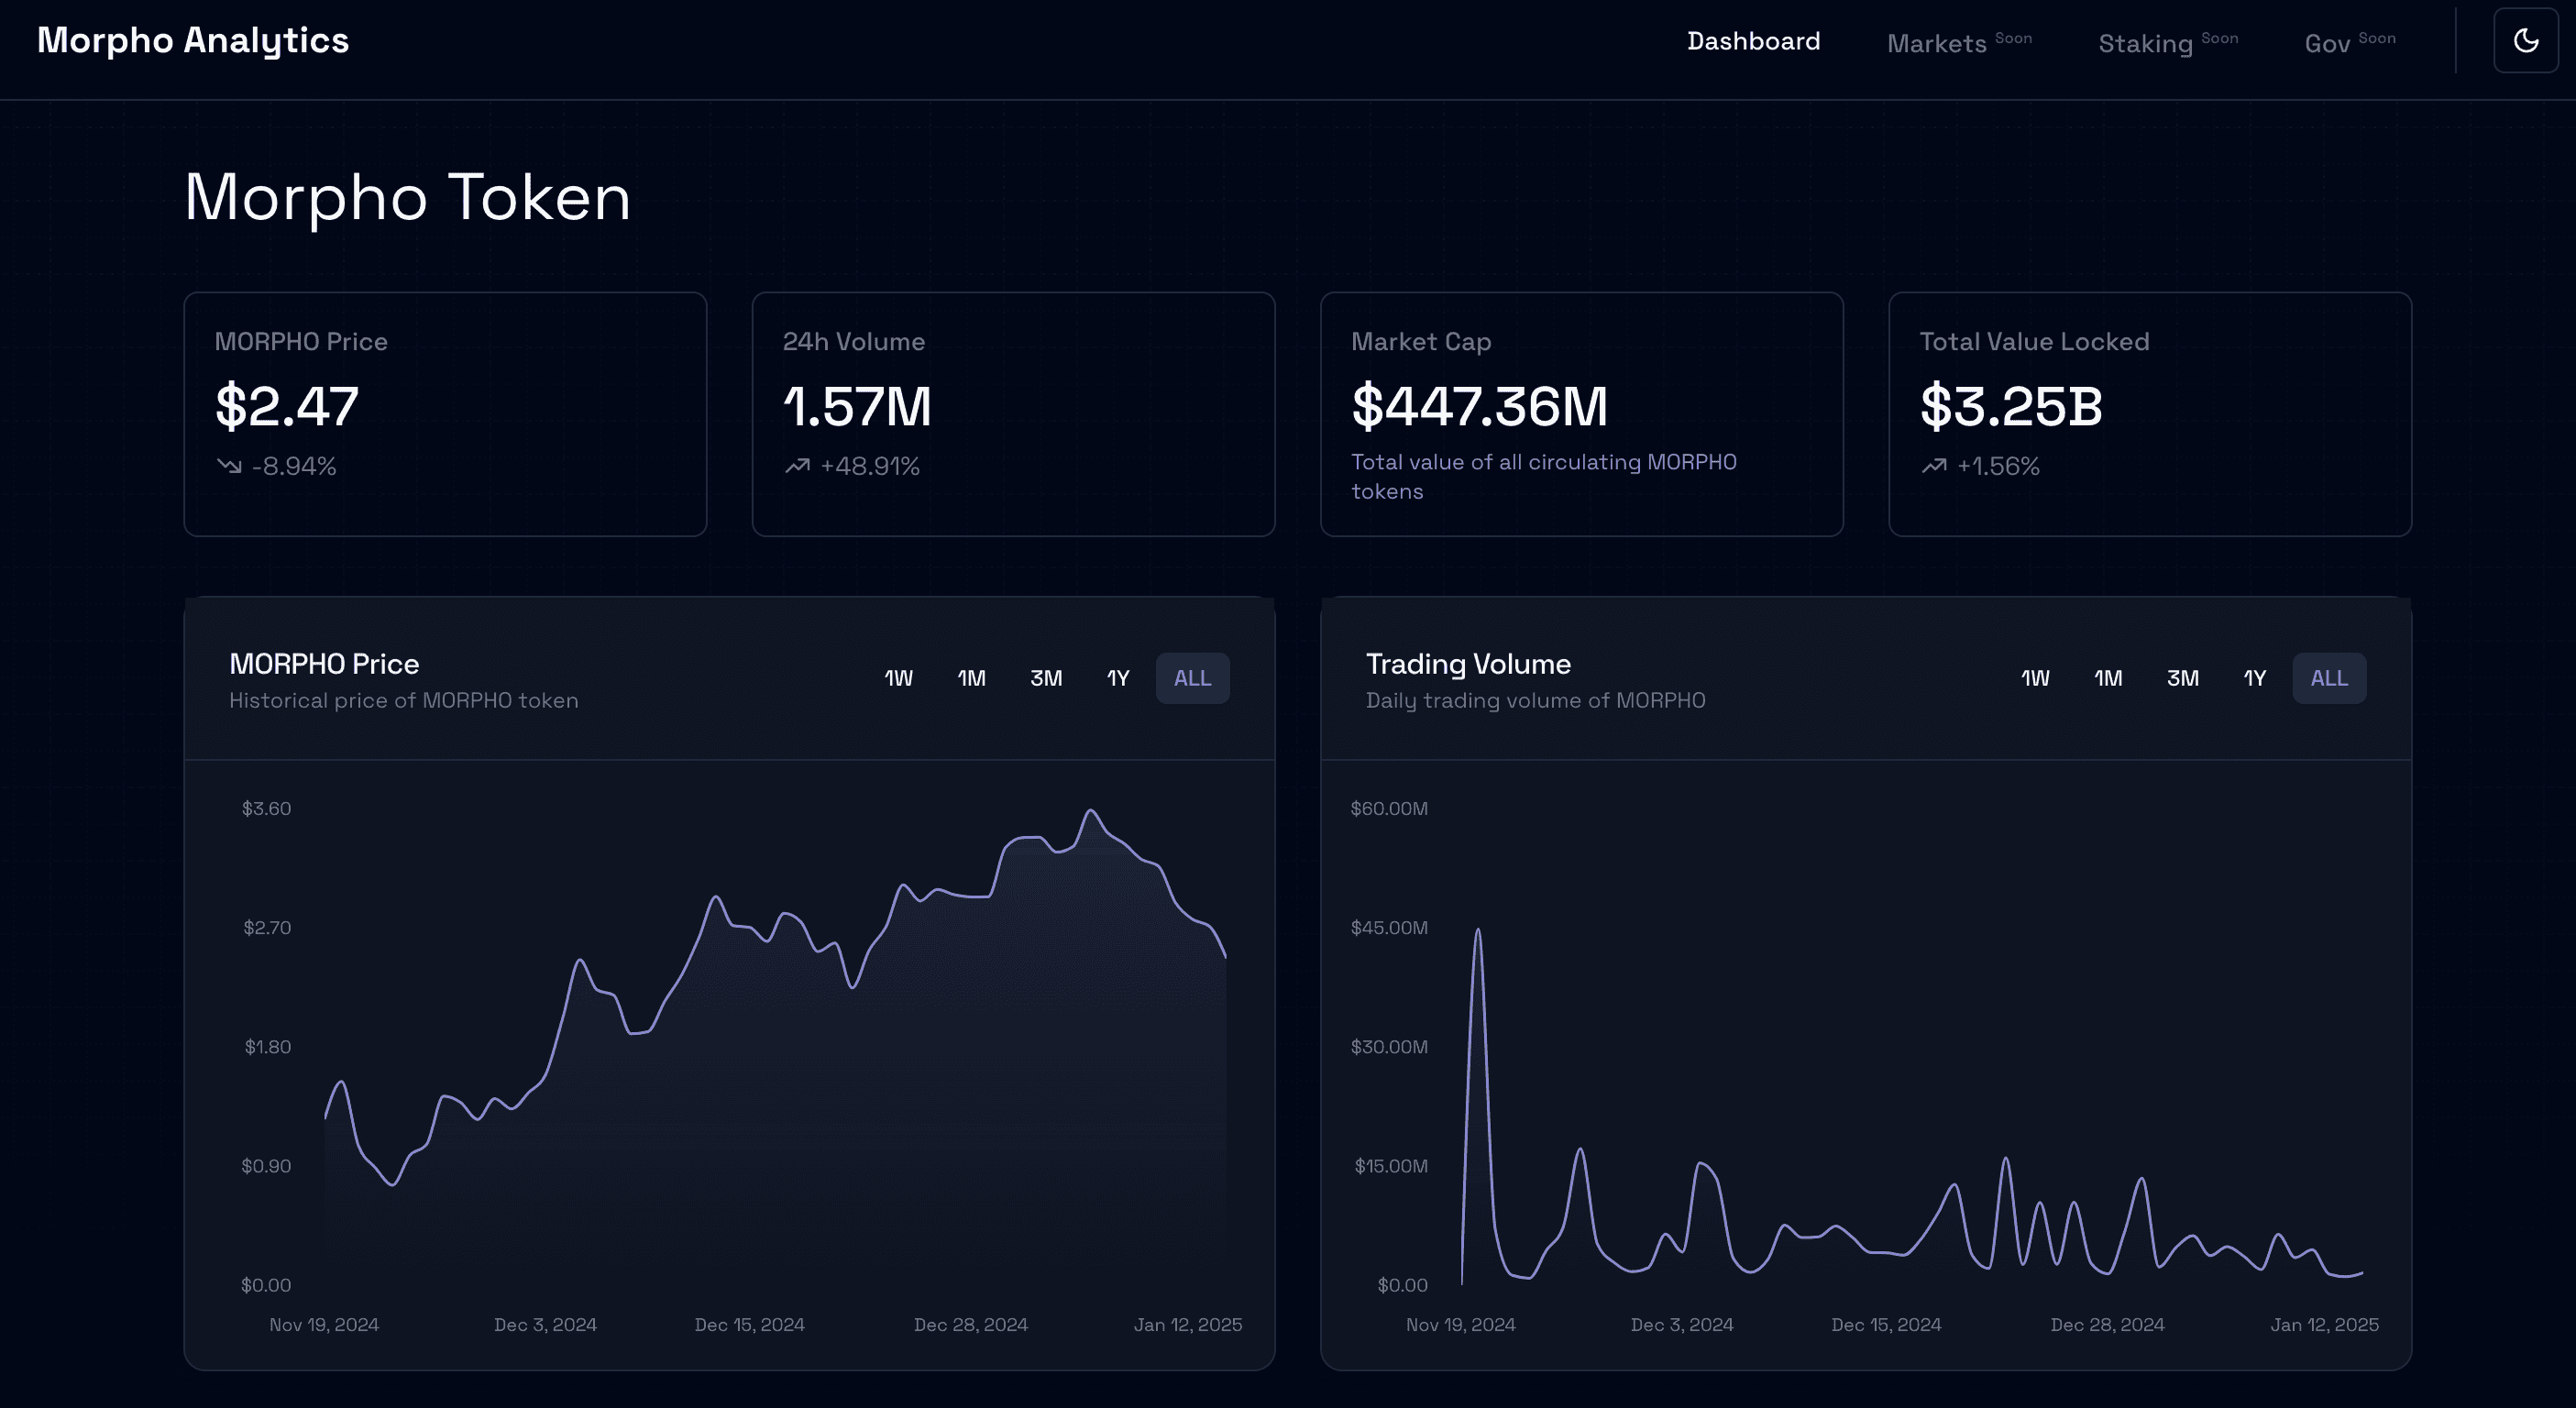Click the +48.91% volume change text
Screen dimensions: 2576x1408
tap(869, 466)
